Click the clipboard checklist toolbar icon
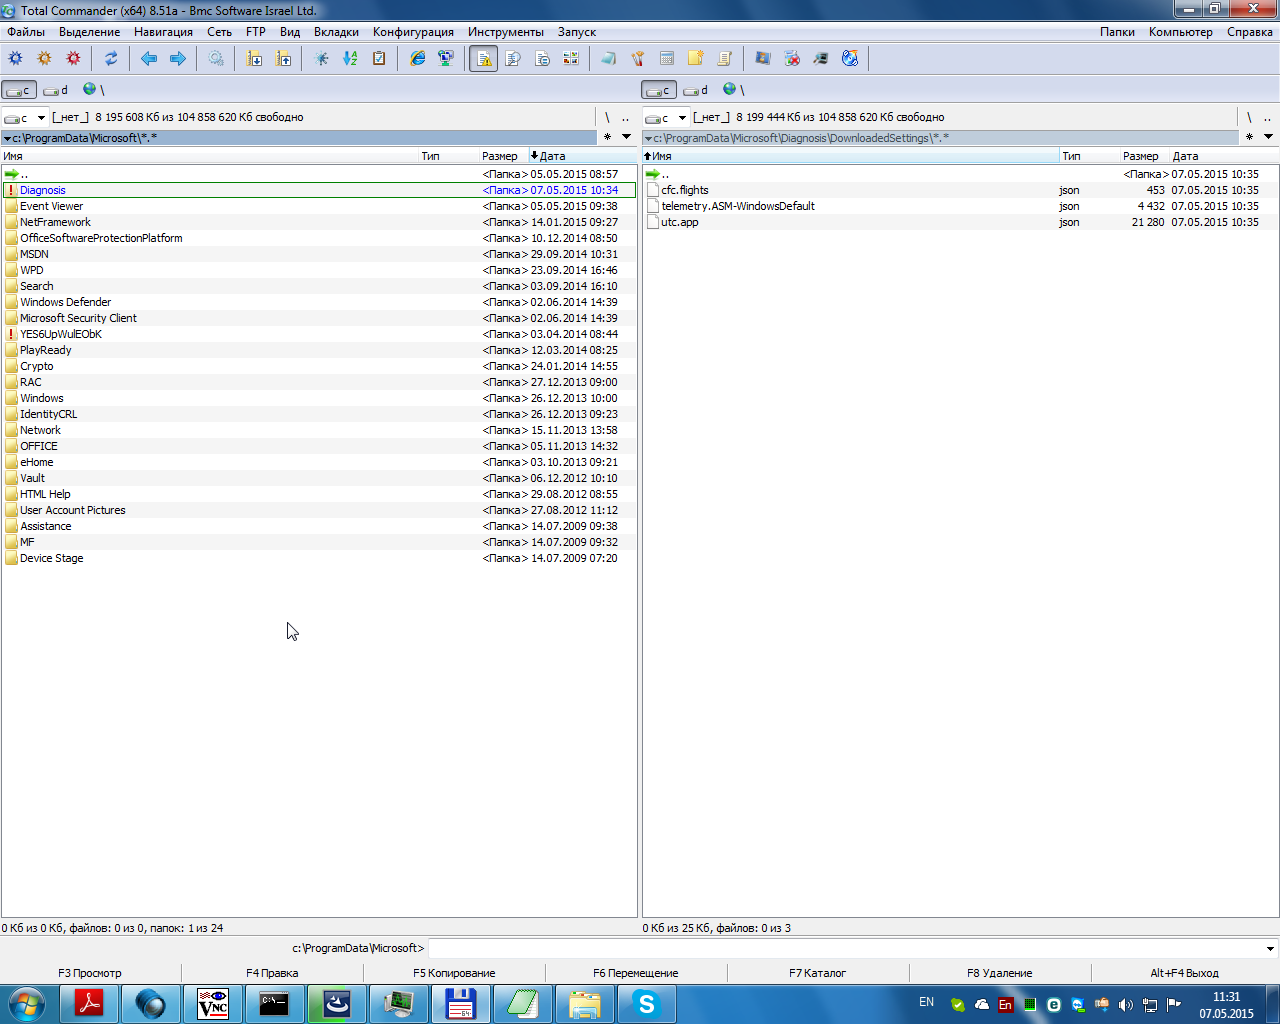Viewport: 1280px width, 1024px height. point(379,59)
